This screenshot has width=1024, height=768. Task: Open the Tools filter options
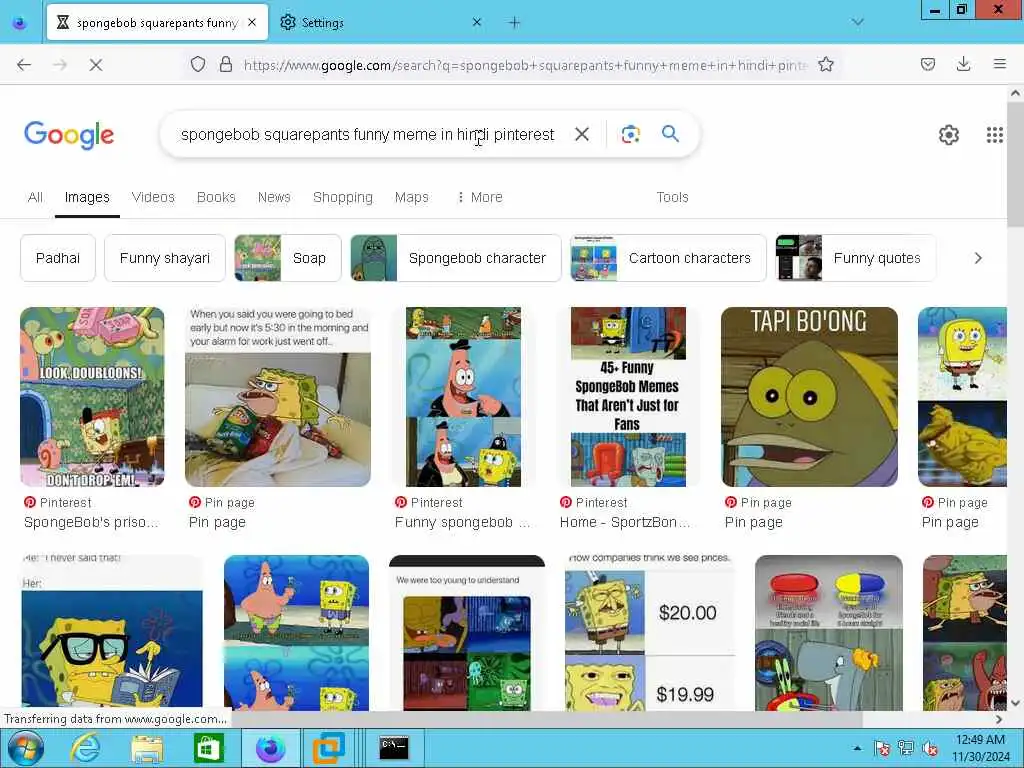click(x=672, y=197)
